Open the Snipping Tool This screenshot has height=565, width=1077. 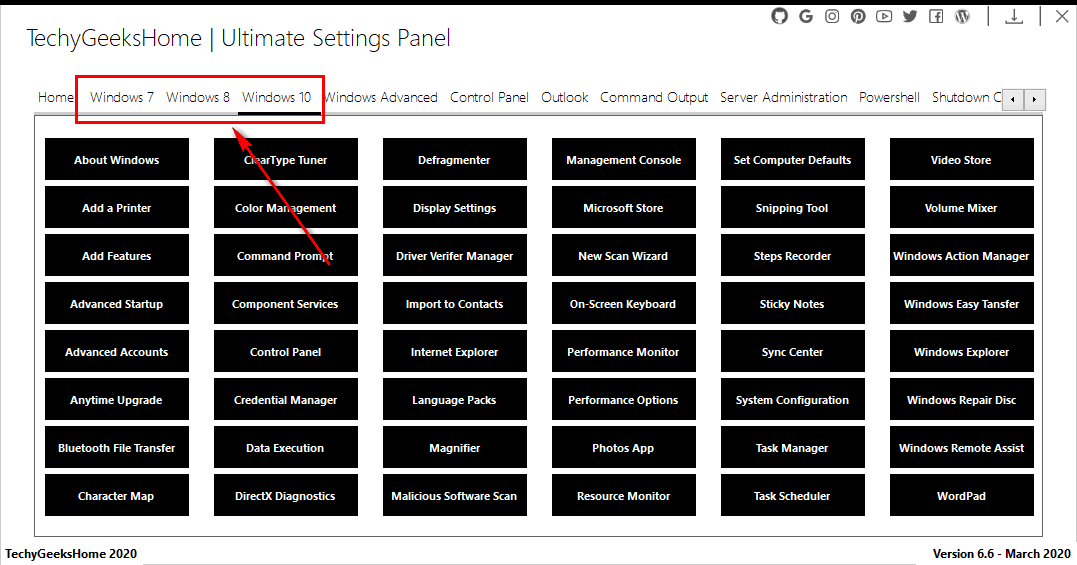point(792,208)
